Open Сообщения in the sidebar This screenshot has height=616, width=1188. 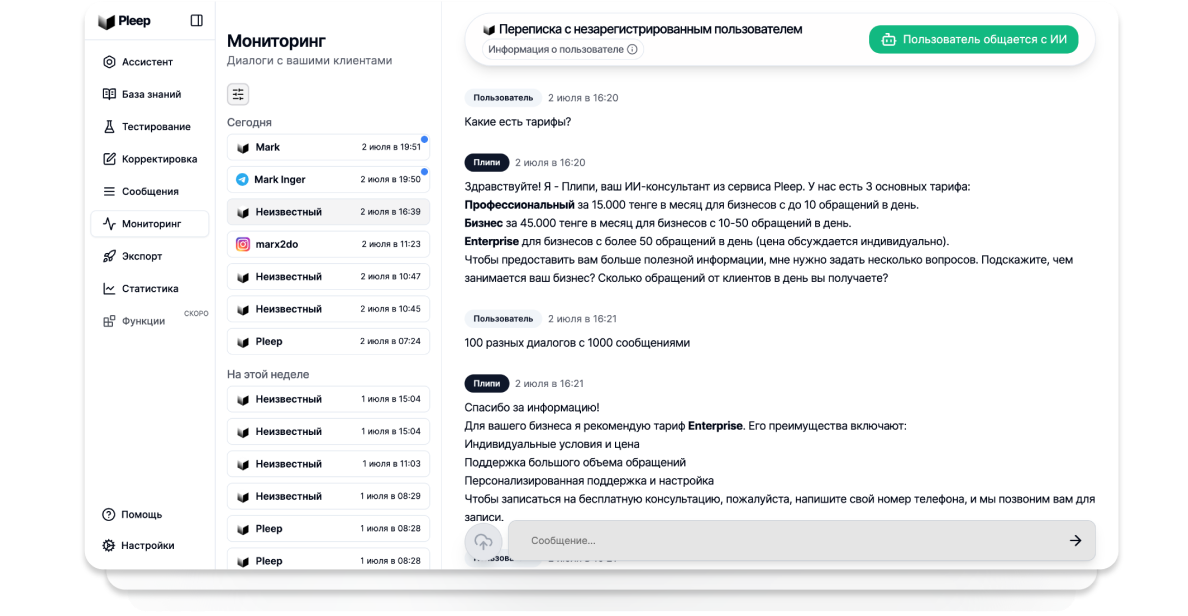coord(149,192)
